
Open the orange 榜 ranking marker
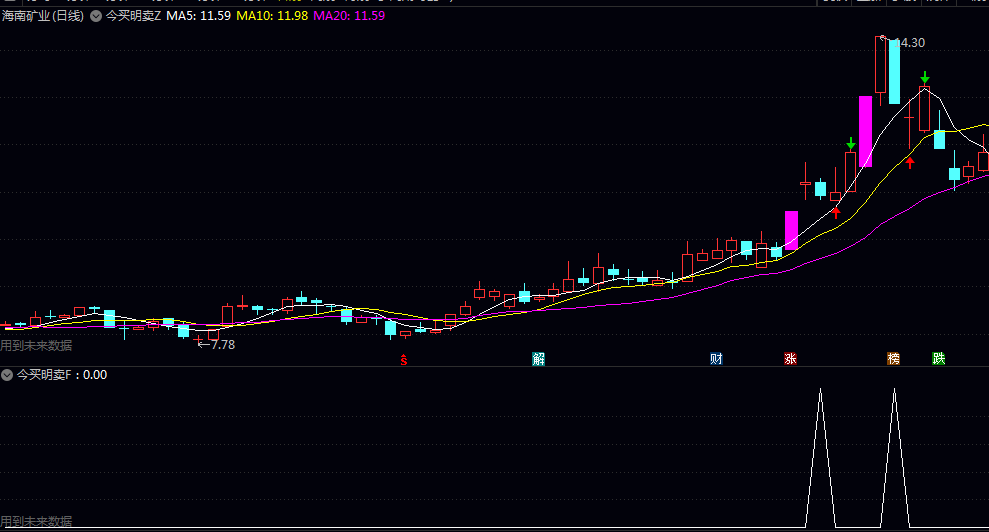coord(893,359)
